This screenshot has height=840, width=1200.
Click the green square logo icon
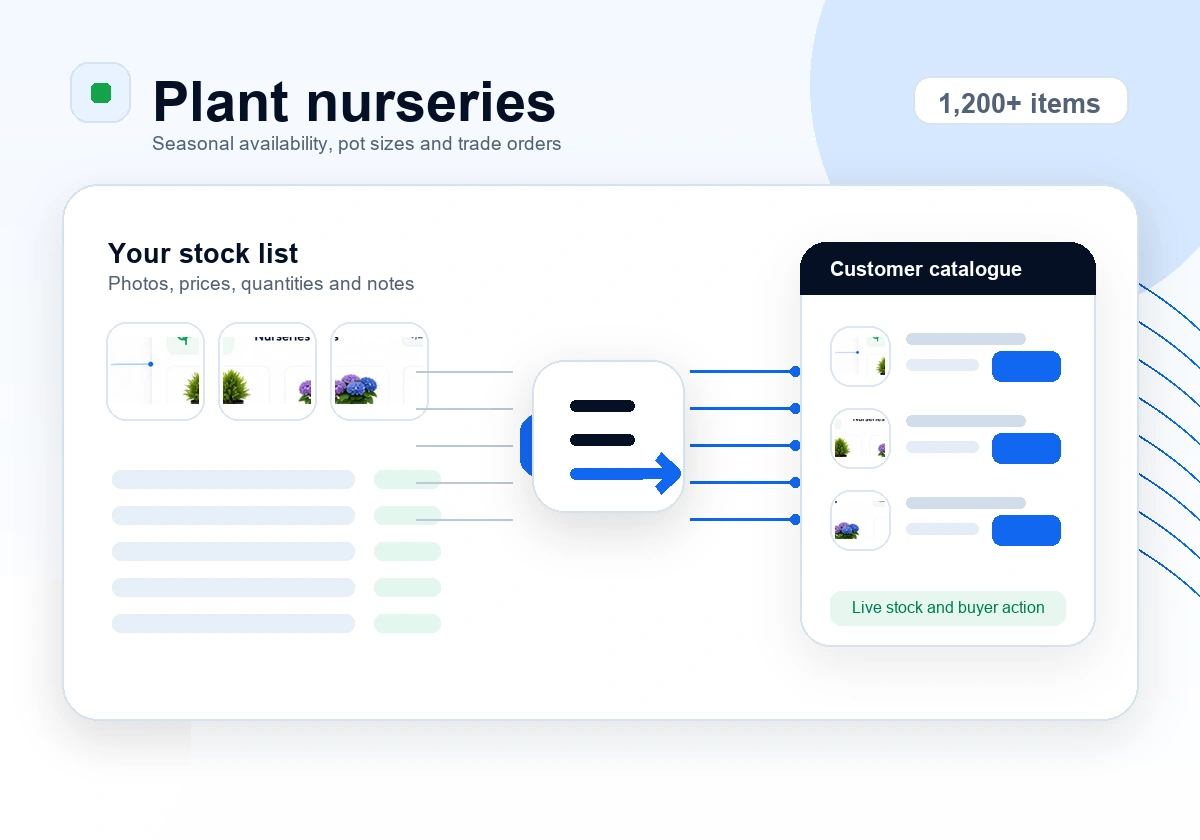point(100,93)
